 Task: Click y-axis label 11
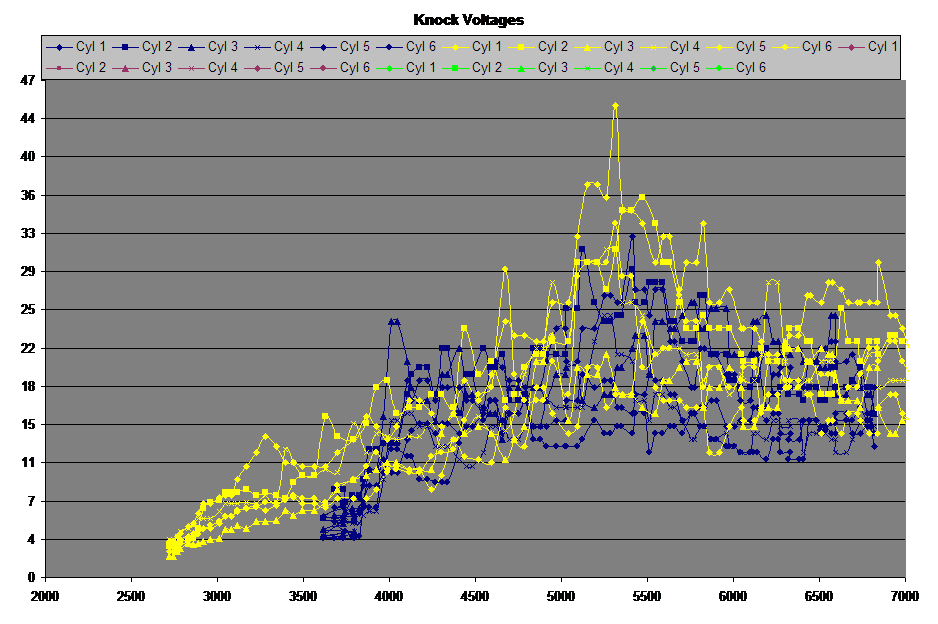coord(28,463)
